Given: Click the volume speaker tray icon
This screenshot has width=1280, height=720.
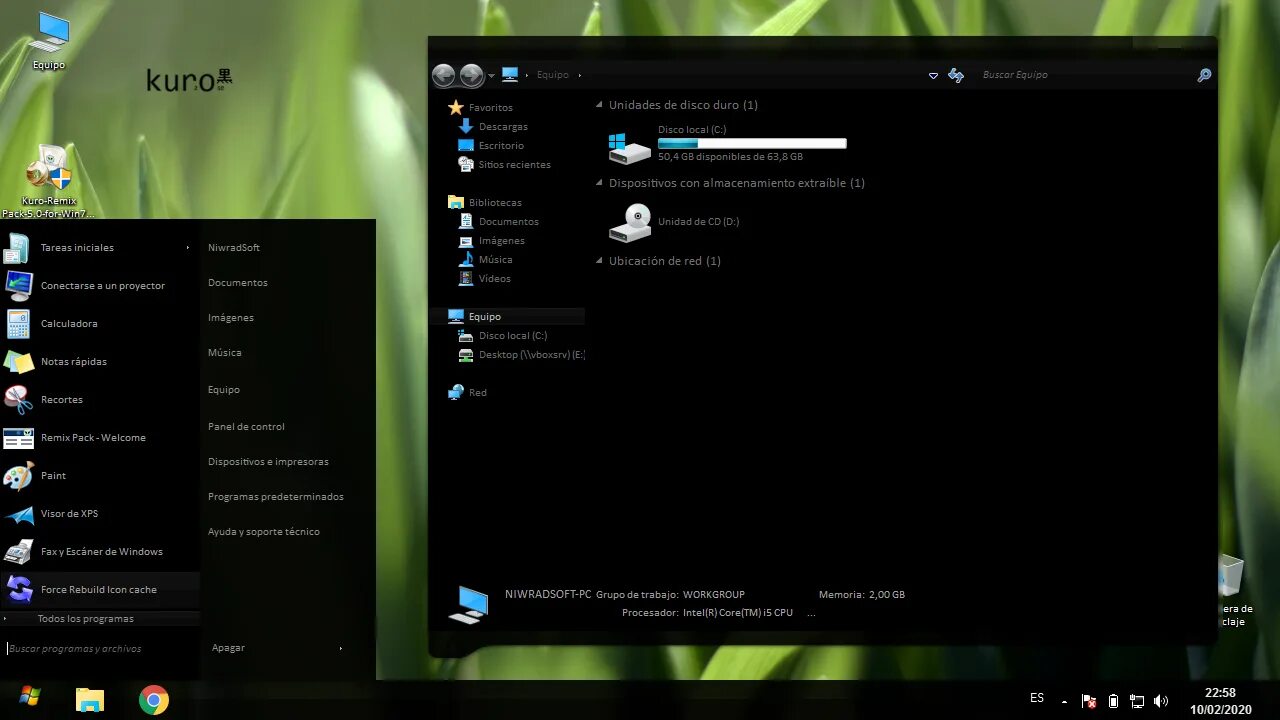Looking at the screenshot, I should point(1161,701).
